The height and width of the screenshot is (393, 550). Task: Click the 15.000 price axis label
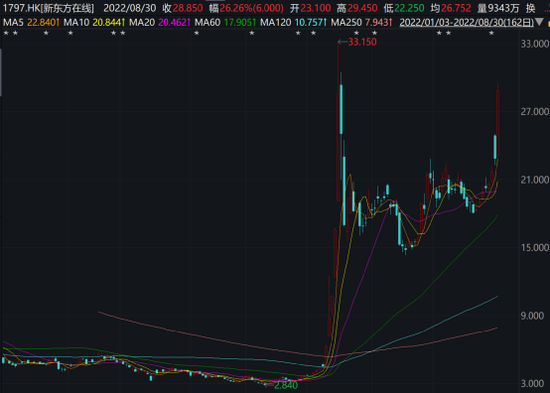pos(535,248)
